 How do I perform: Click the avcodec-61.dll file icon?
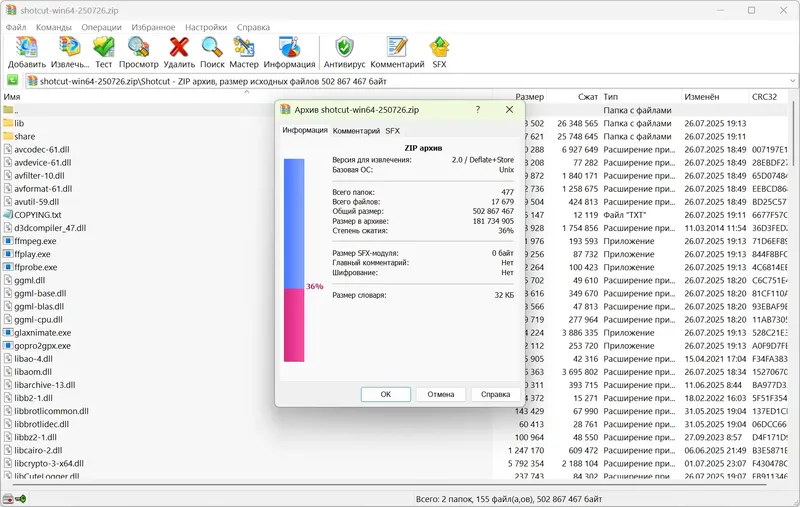point(8,149)
